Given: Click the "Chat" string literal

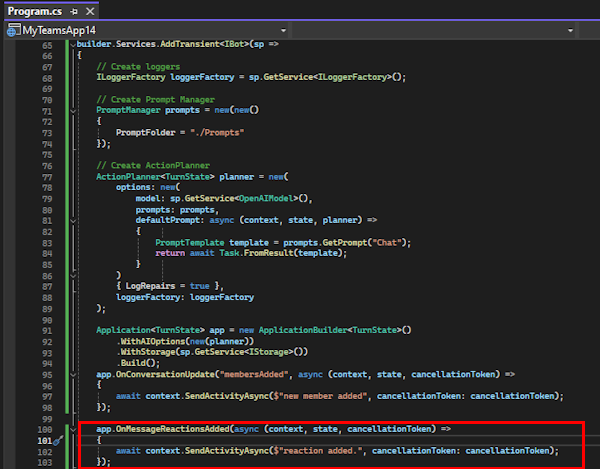Looking at the screenshot, I should [x=387, y=243].
